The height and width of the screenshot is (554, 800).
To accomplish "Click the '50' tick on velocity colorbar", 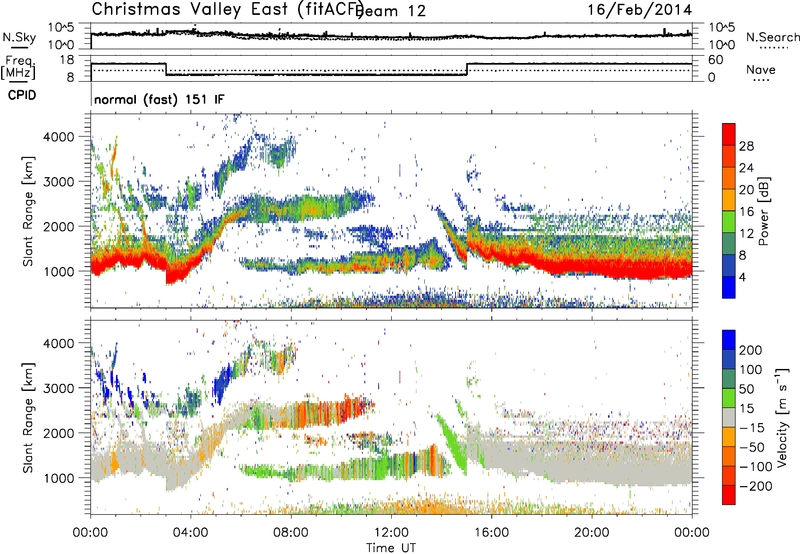I will [x=746, y=389].
